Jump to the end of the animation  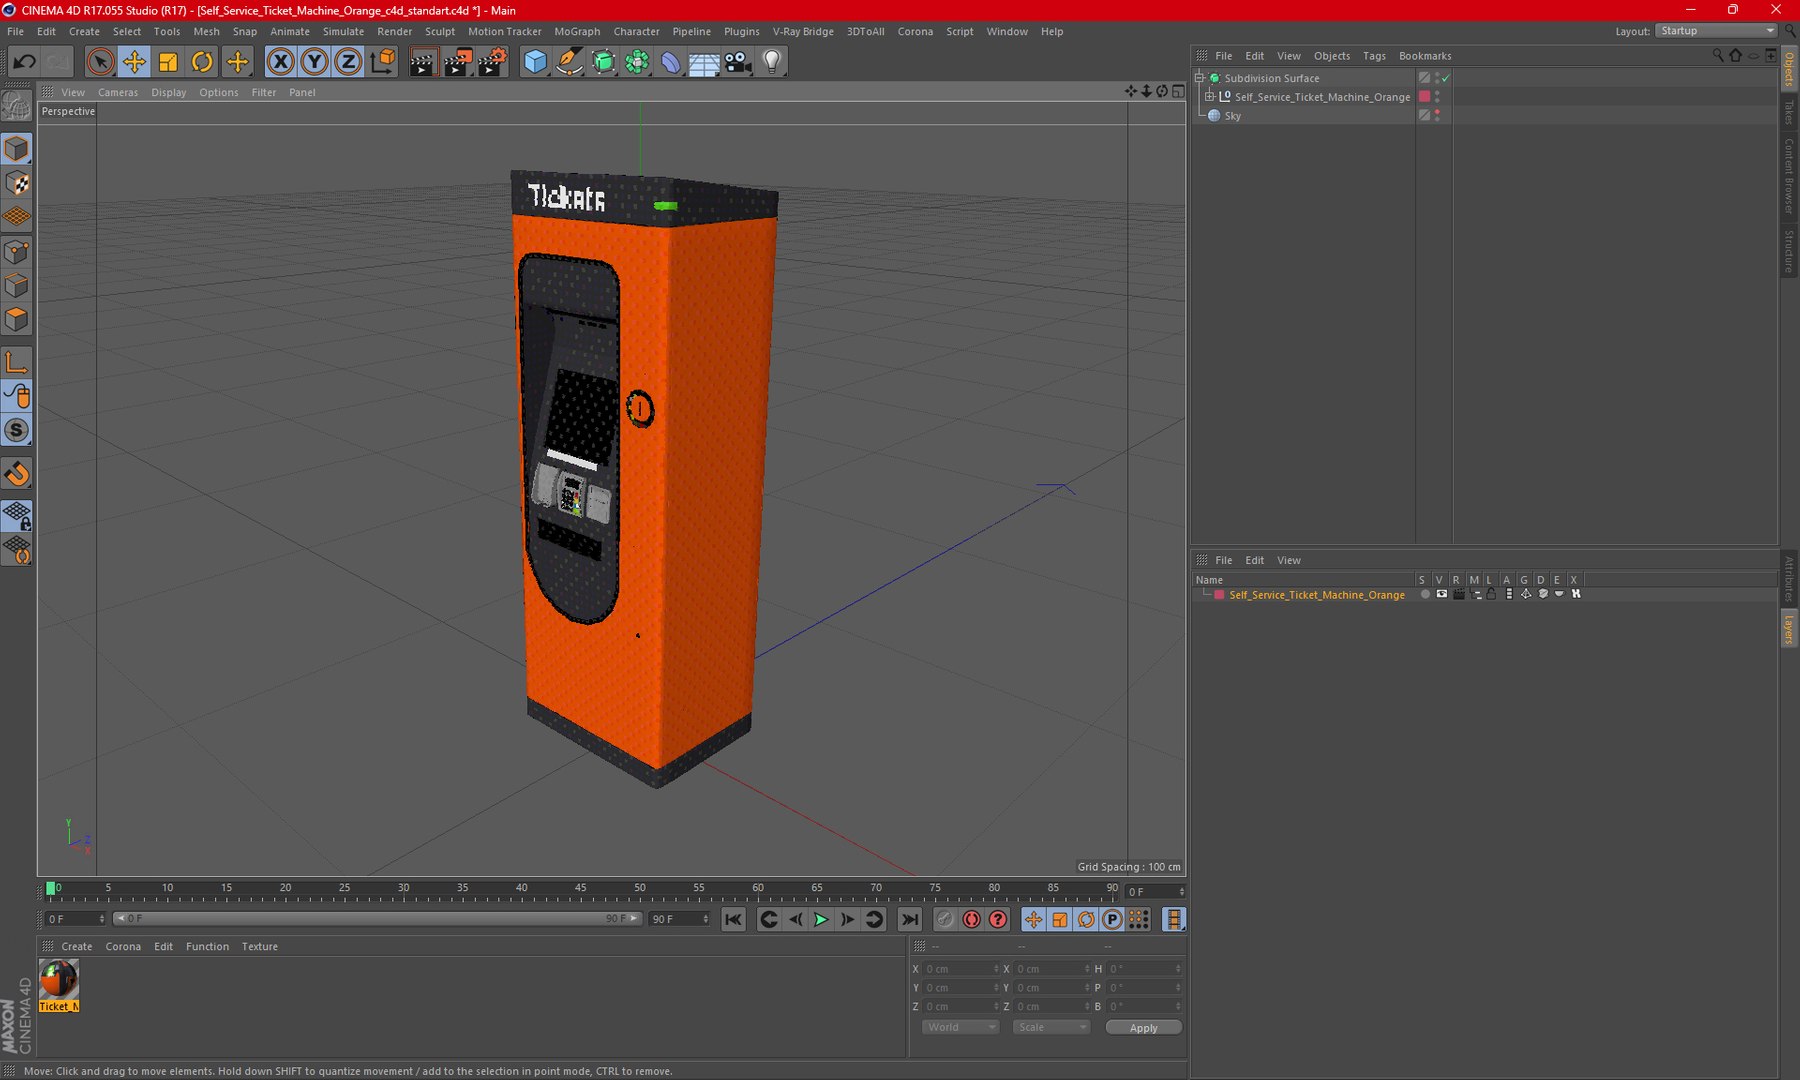pos(909,919)
